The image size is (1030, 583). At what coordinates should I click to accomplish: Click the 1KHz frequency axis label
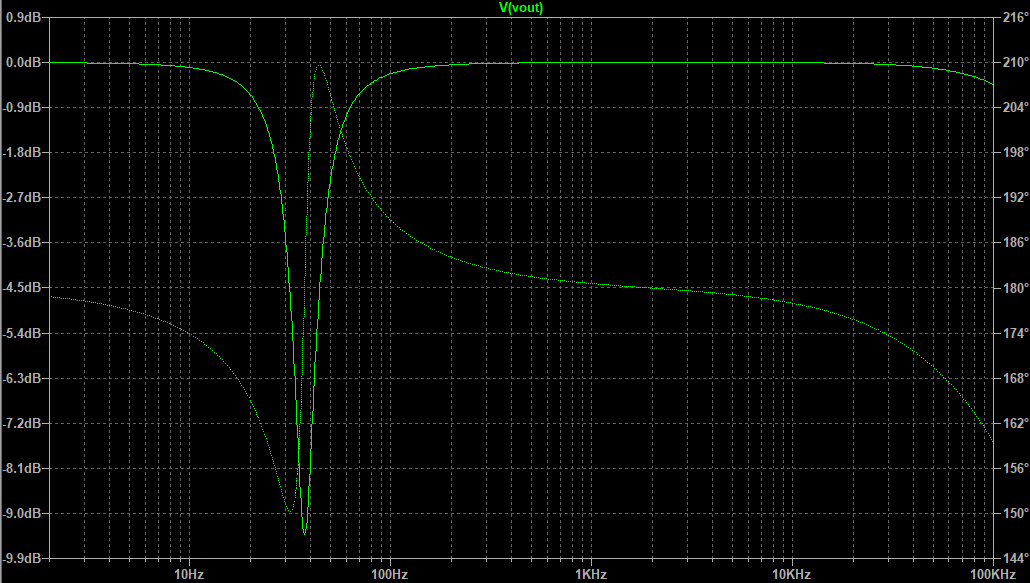590,574
